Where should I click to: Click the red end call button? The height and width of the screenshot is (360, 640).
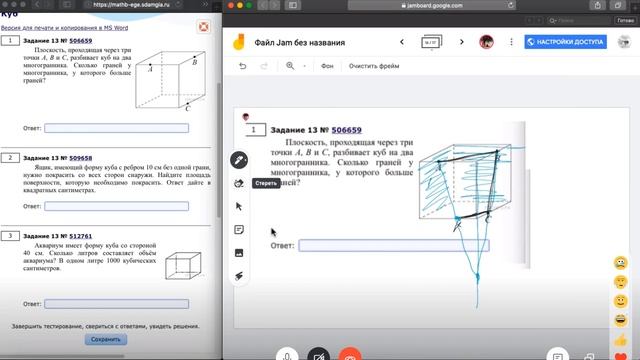point(350,354)
